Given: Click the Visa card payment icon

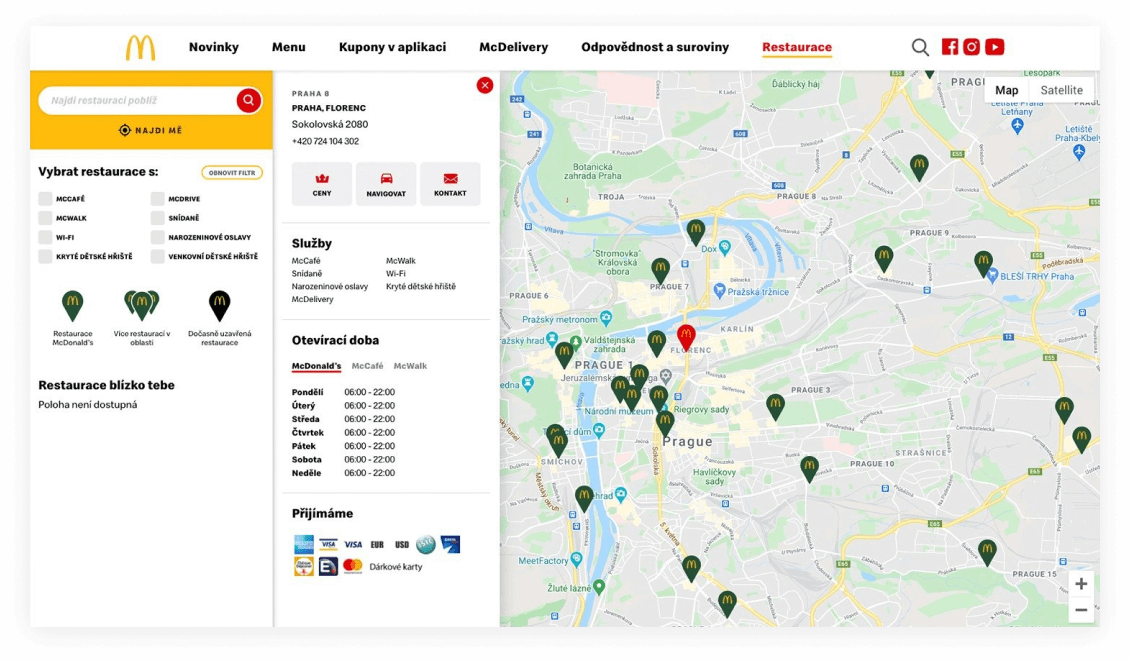Looking at the screenshot, I should (x=353, y=544).
